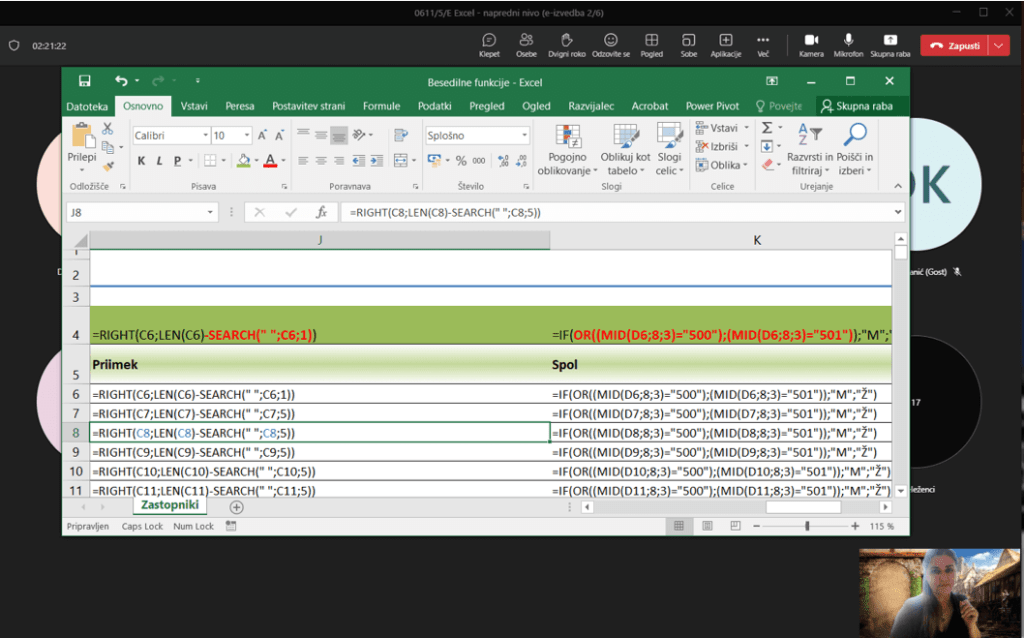Click the Poišči in izberi magnifier icon

pyautogui.click(x=855, y=135)
